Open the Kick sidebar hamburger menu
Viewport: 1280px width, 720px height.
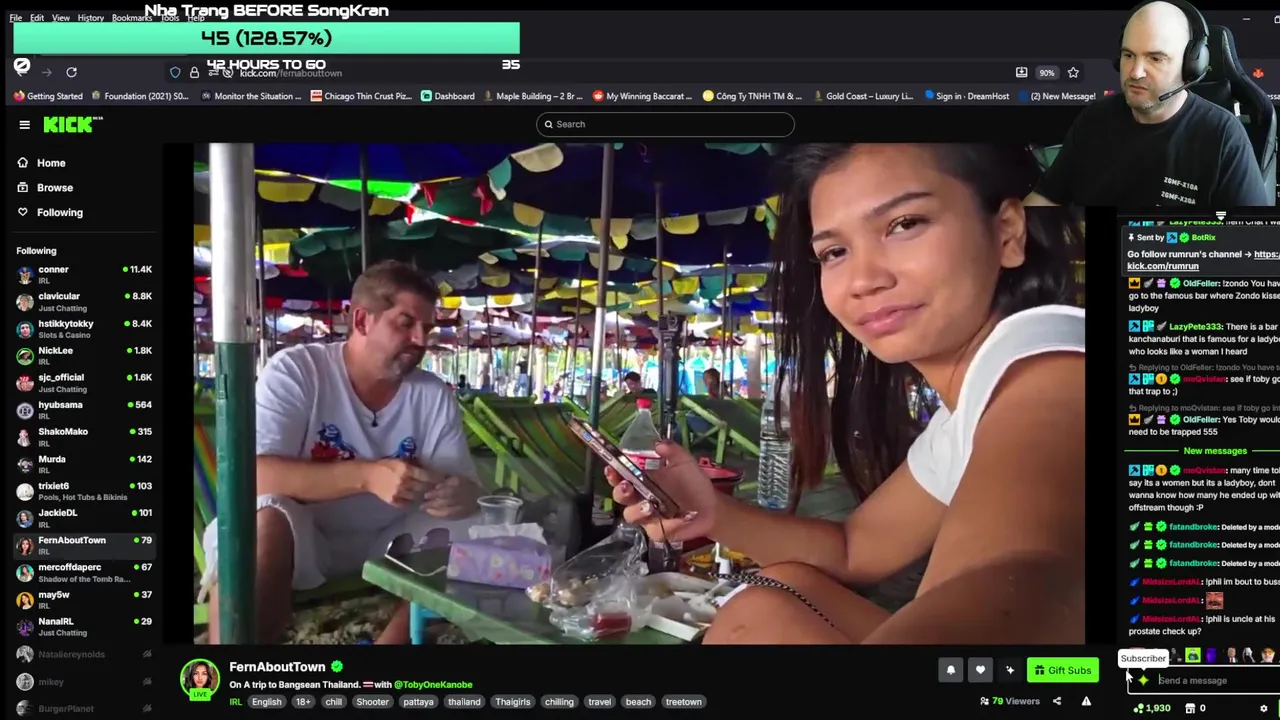[24, 125]
